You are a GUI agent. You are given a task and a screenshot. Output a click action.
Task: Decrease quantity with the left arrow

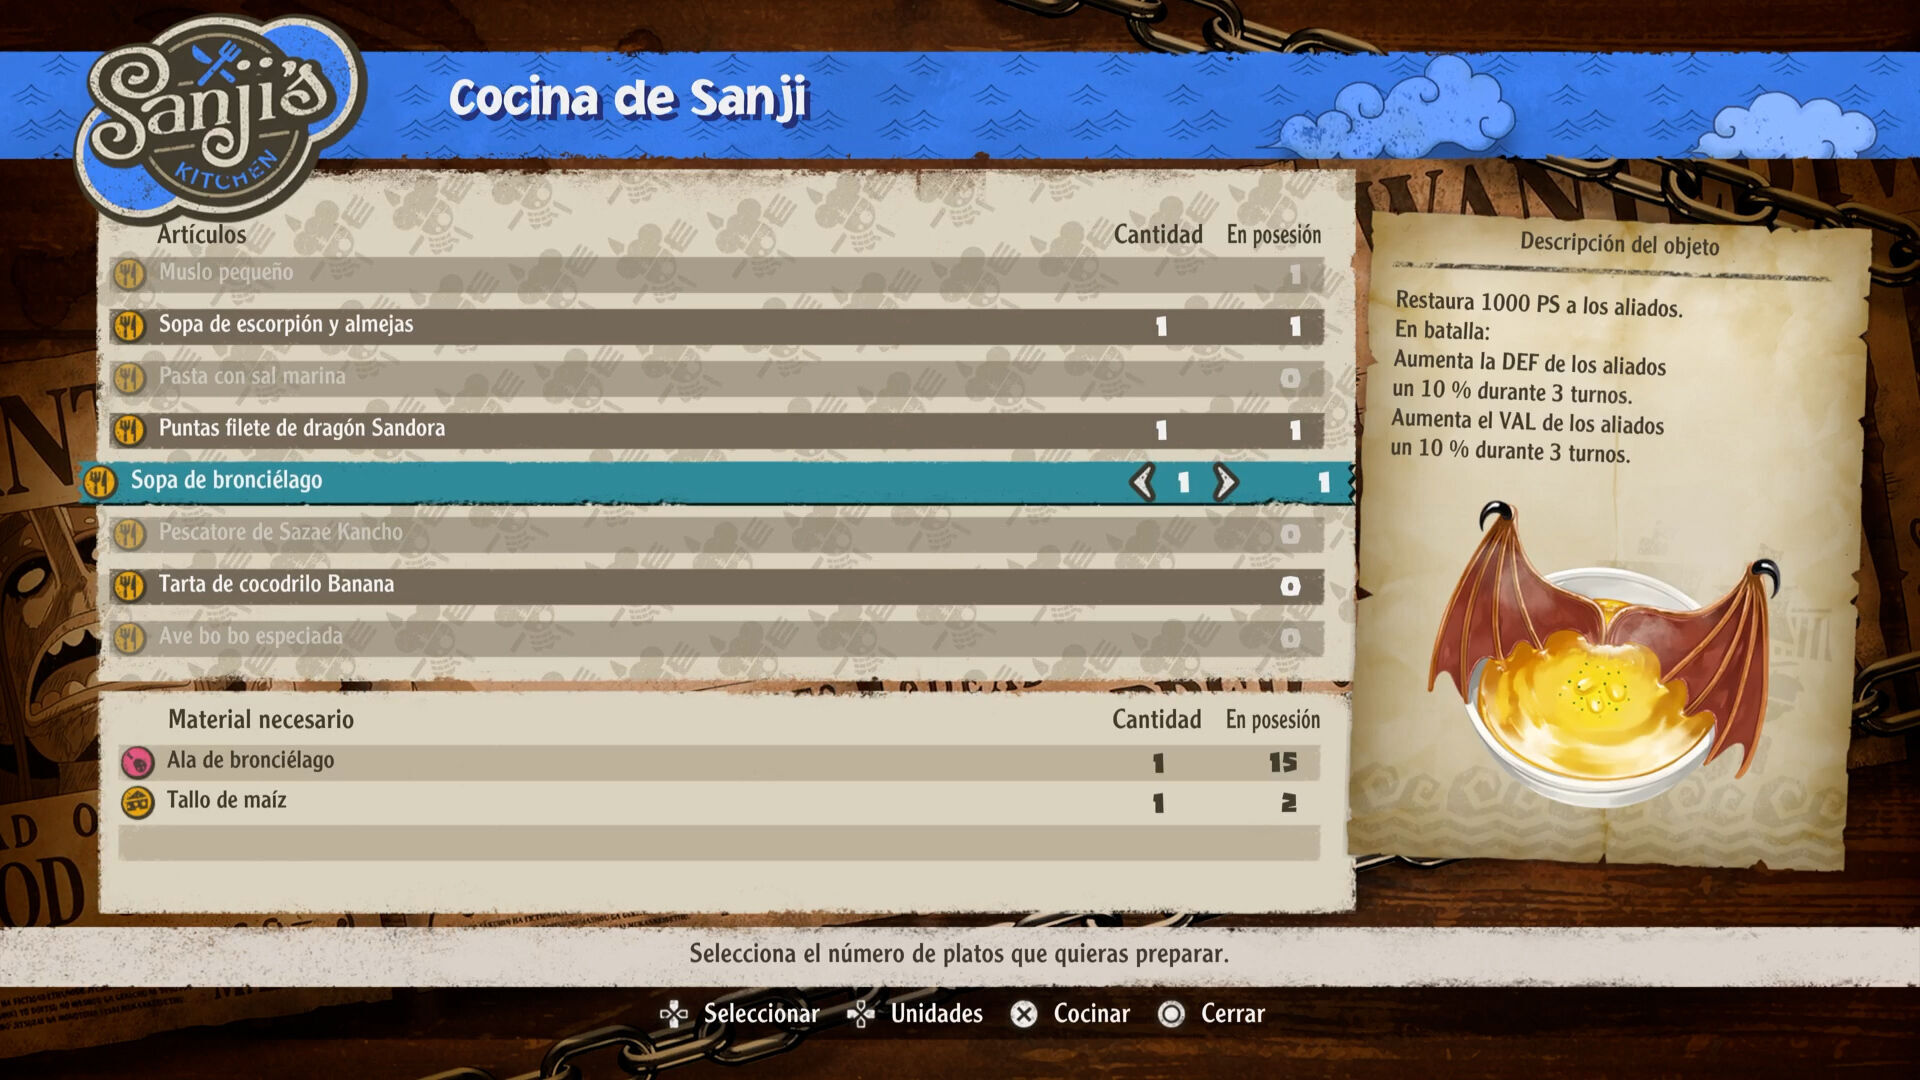pyautogui.click(x=1143, y=482)
